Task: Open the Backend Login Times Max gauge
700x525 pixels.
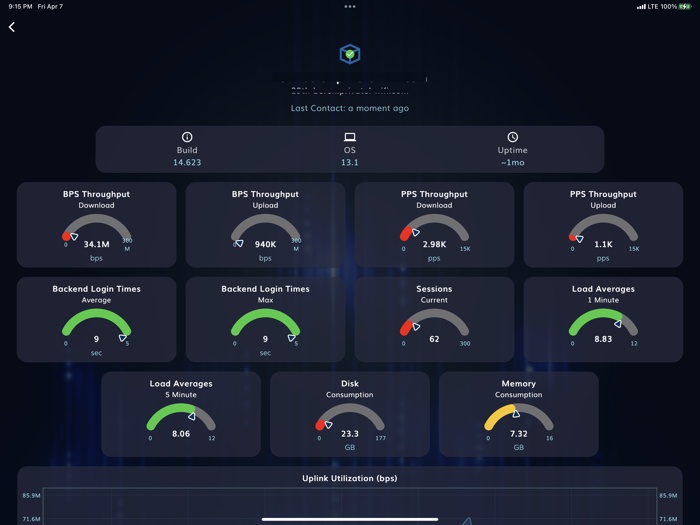Action: (x=265, y=320)
